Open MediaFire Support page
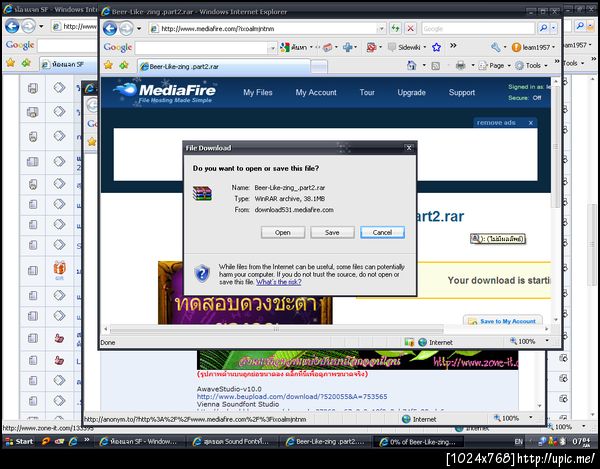Image resolution: width=600 pixels, height=469 pixels. pyautogui.click(x=461, y=92)
